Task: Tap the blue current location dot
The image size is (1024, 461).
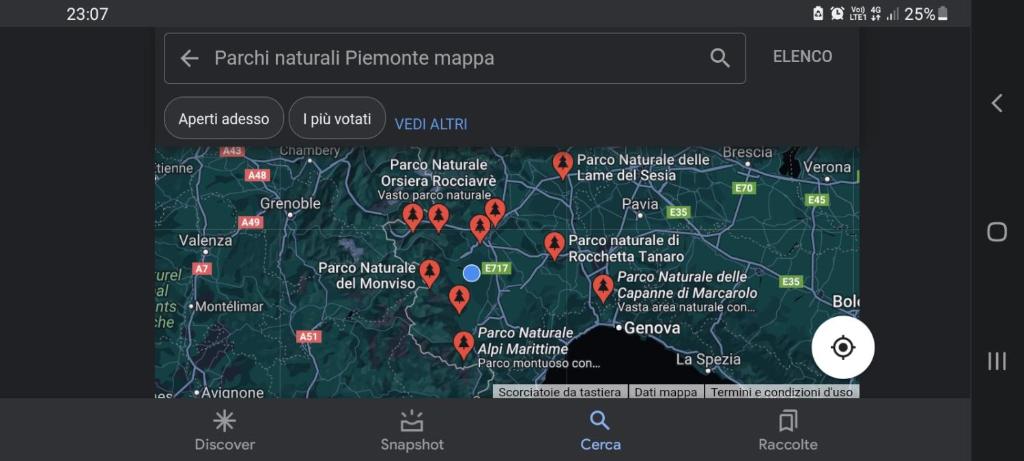Action: coord(472,273)
